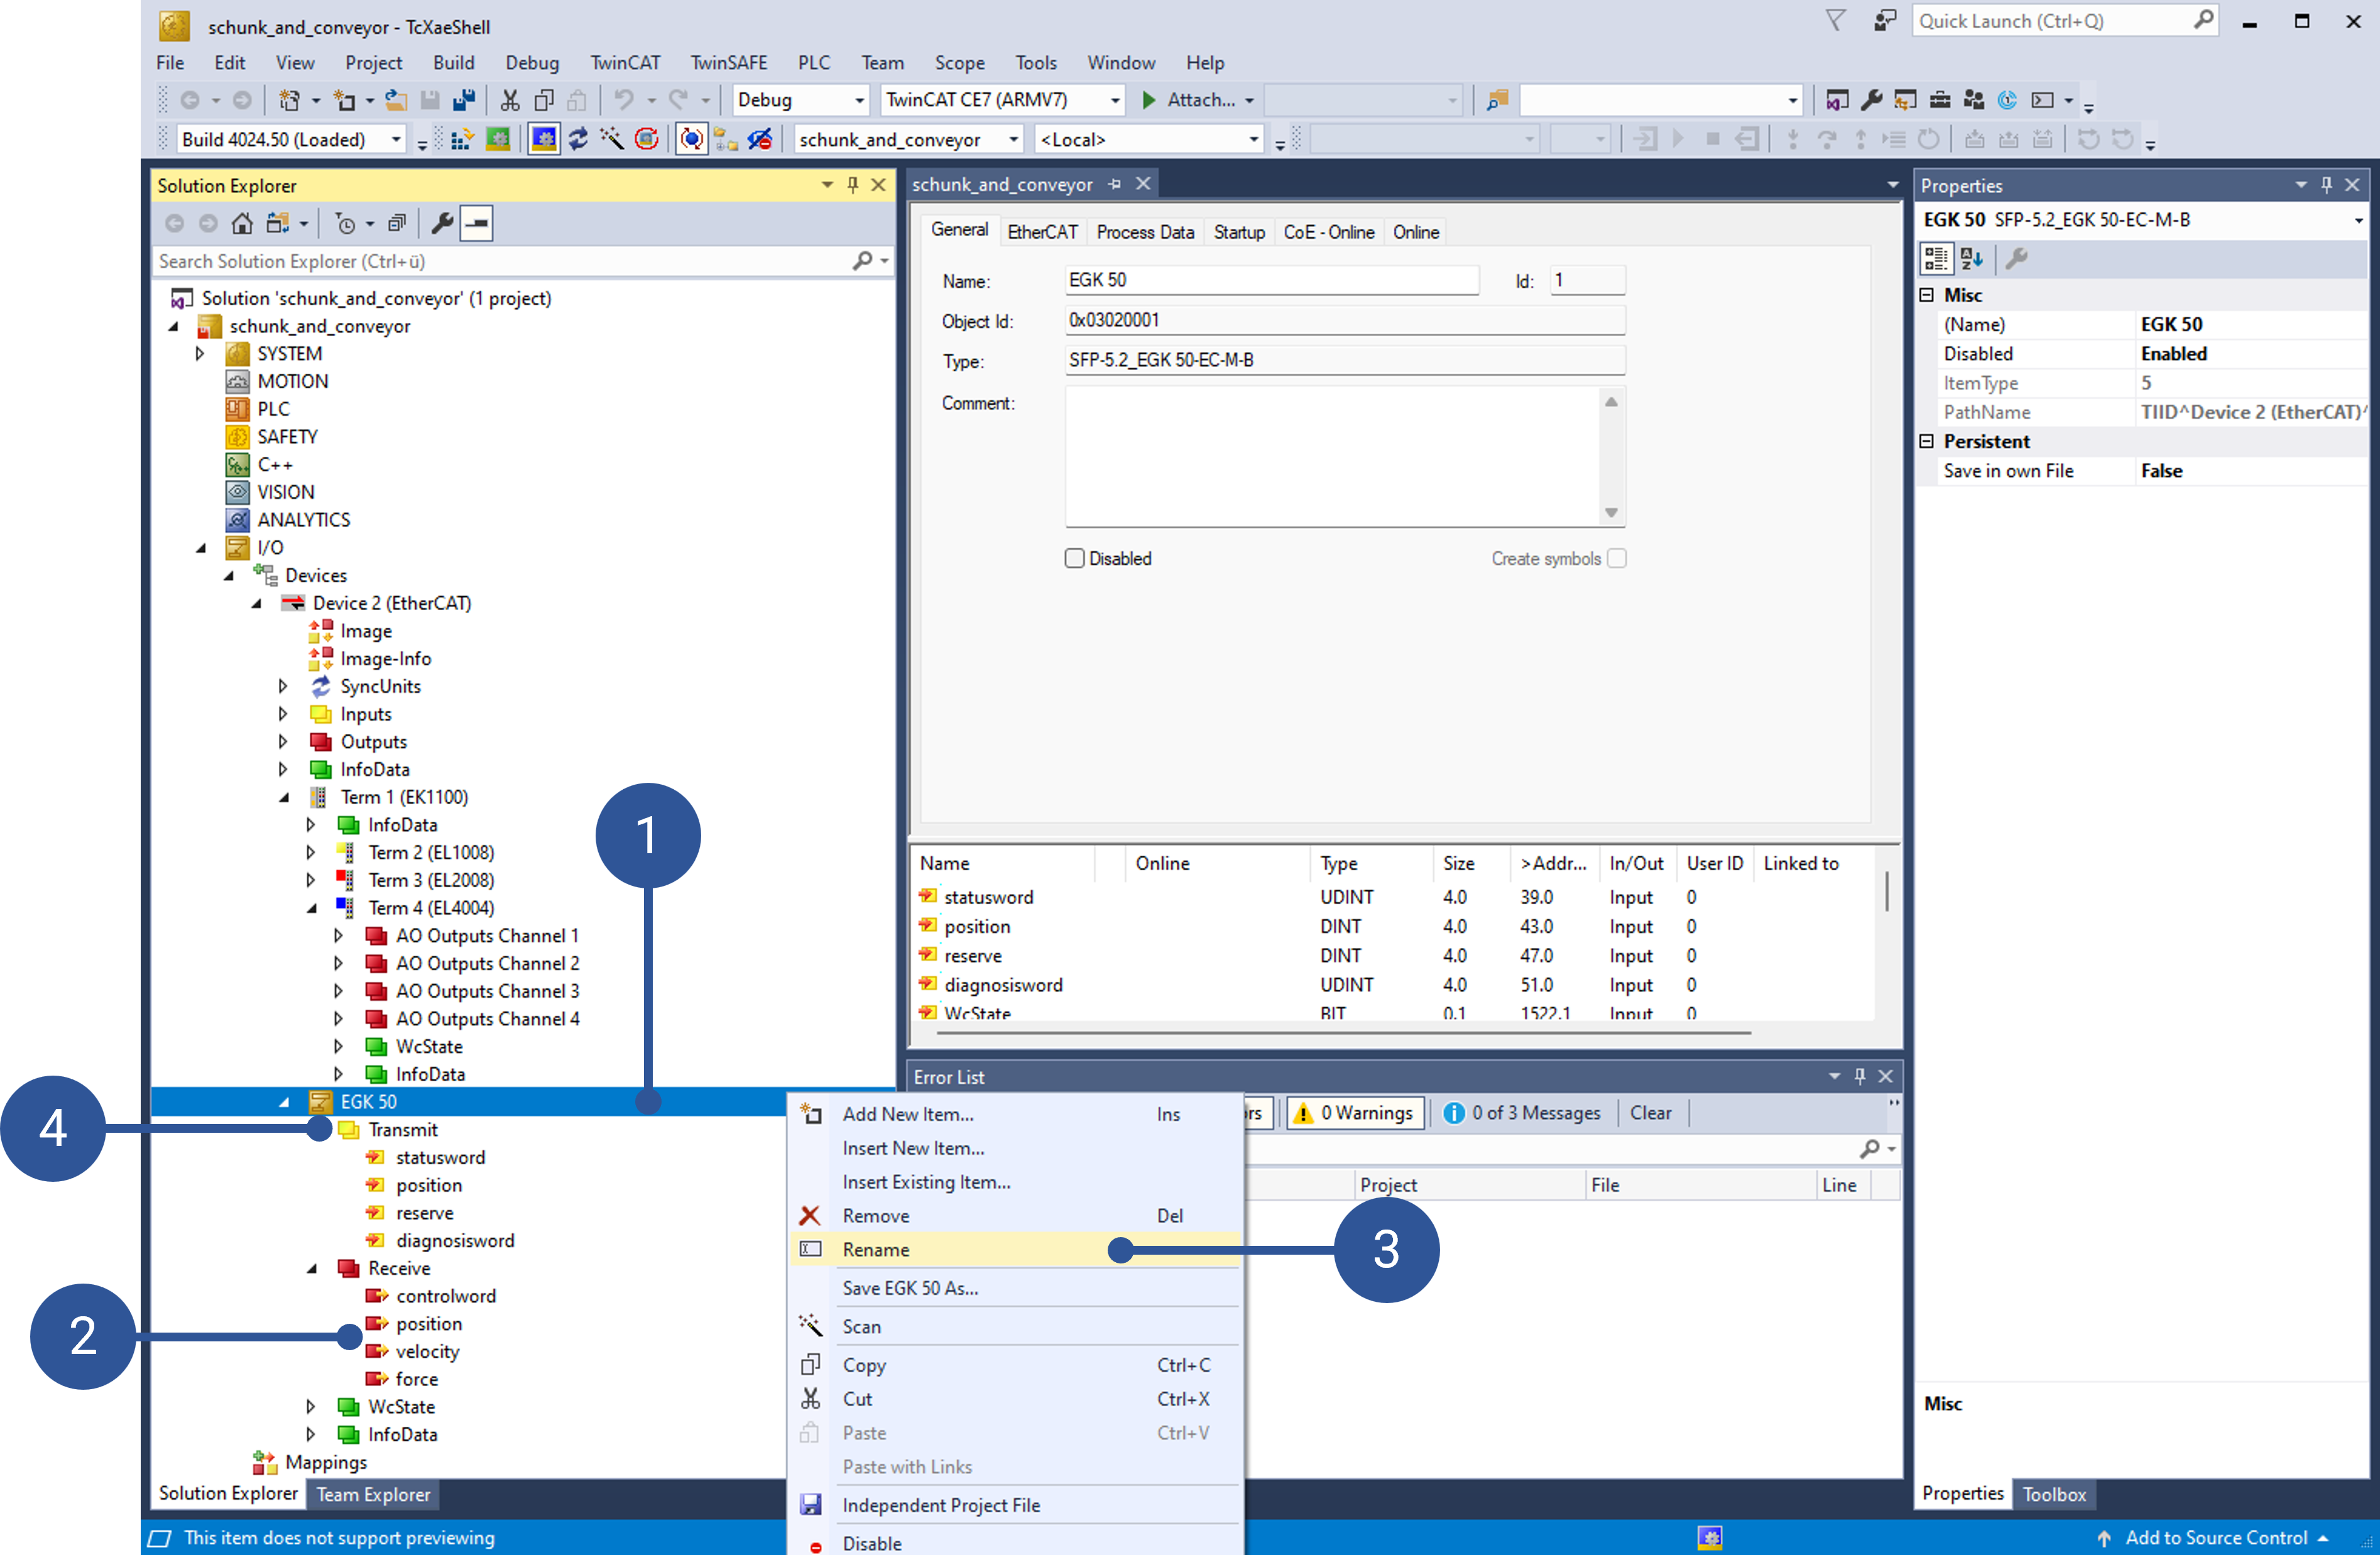Click the Save All toolbar icon

point(464,100)
